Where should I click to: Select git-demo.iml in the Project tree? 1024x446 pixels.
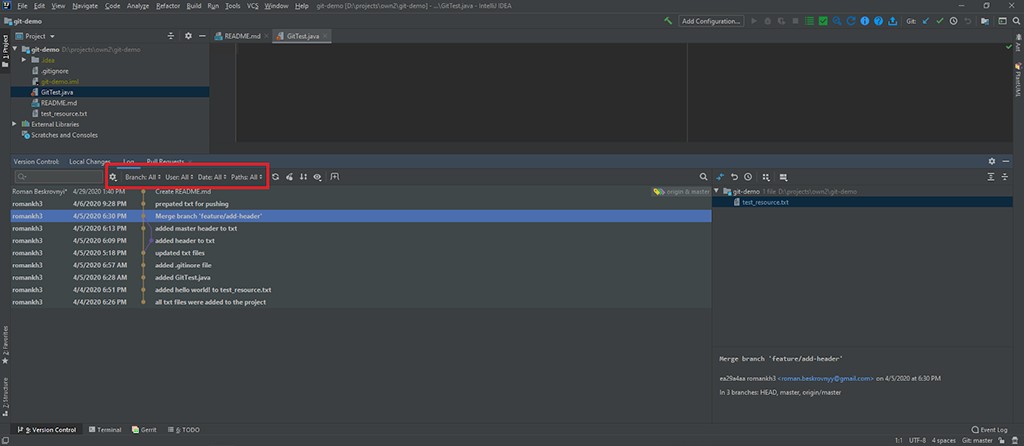59,82
